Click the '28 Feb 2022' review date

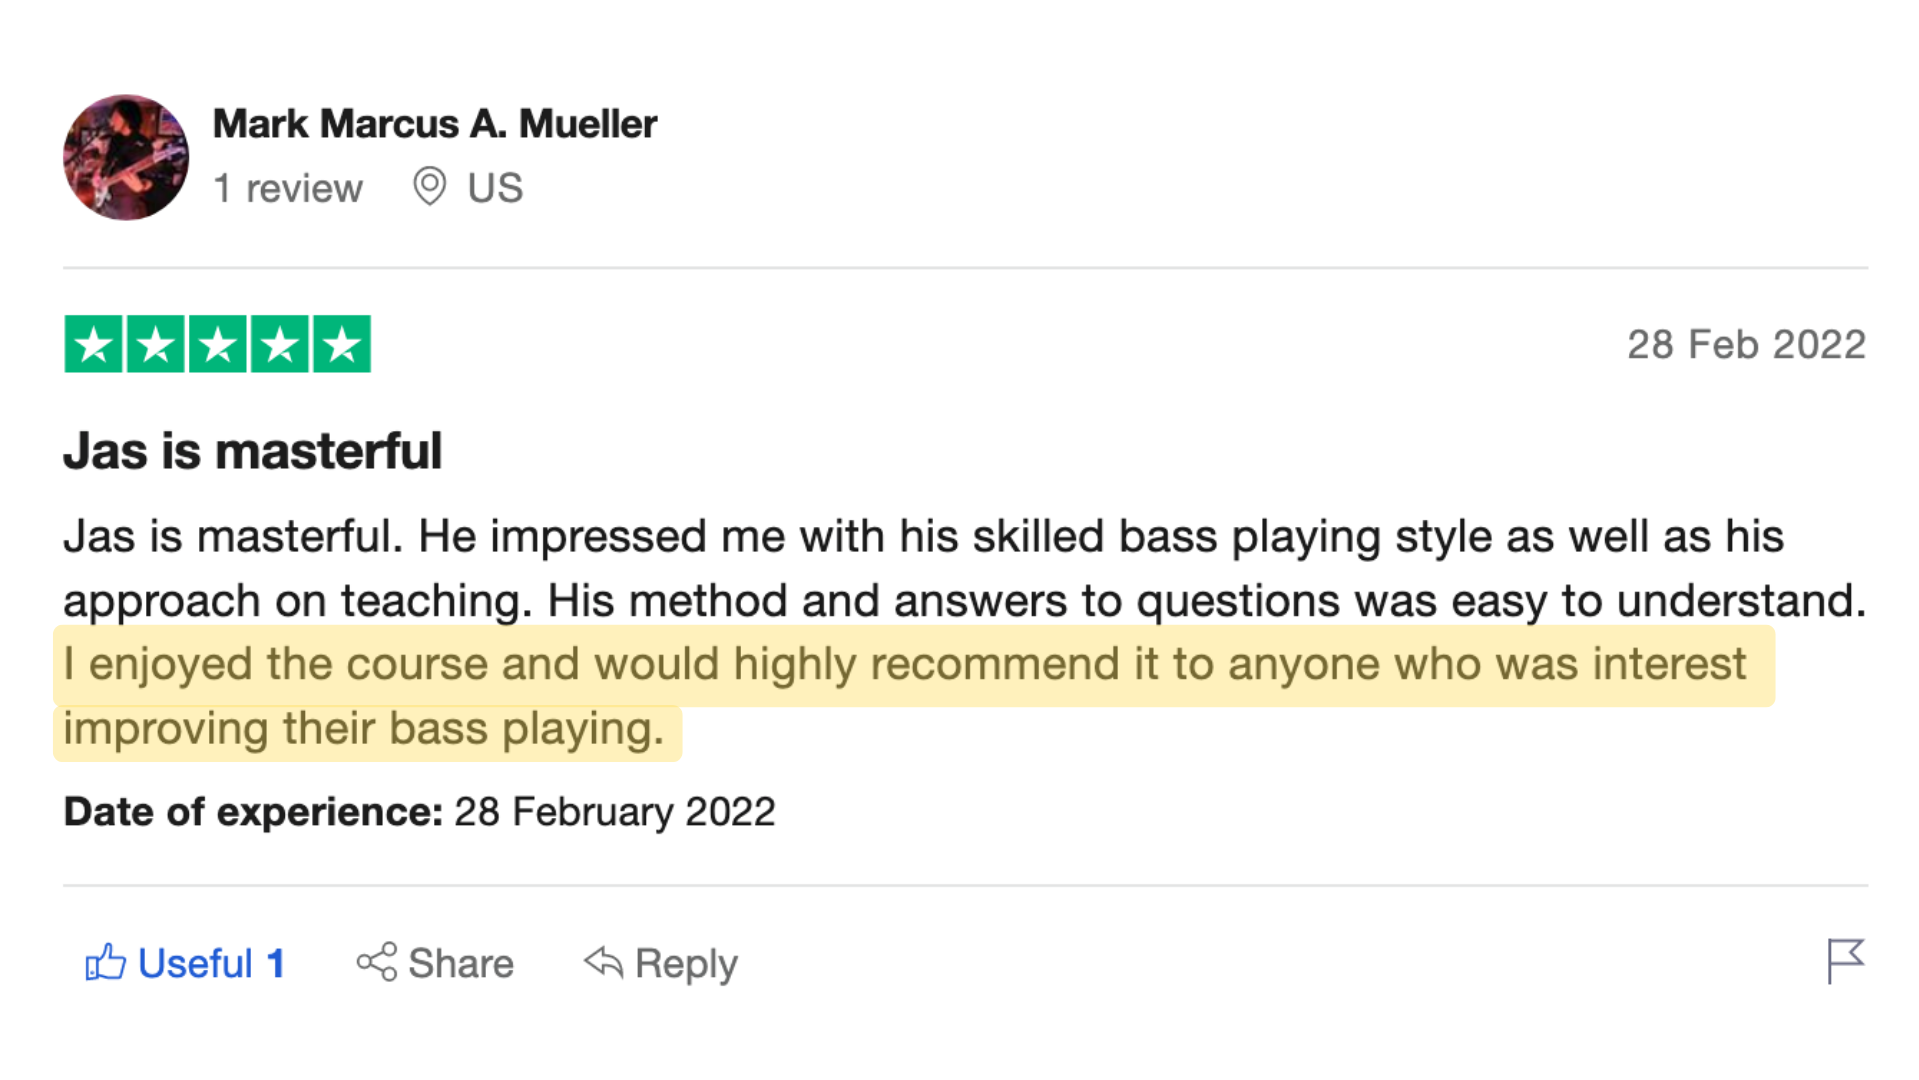tap(1746, 345)
